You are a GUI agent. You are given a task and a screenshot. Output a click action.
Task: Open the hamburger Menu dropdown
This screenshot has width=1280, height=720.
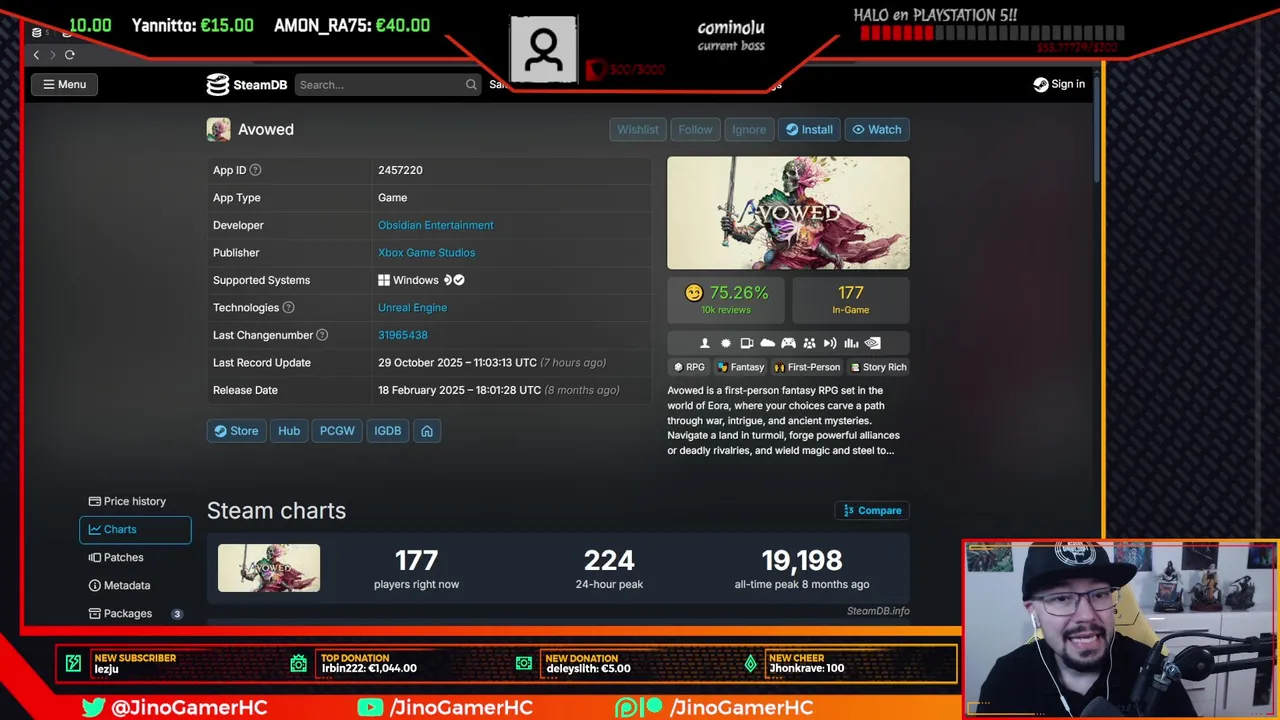(x=64, y=85)
